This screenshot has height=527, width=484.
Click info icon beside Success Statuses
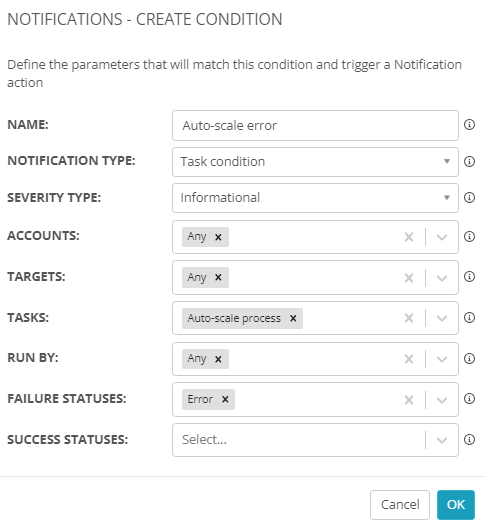pos(469,439)
